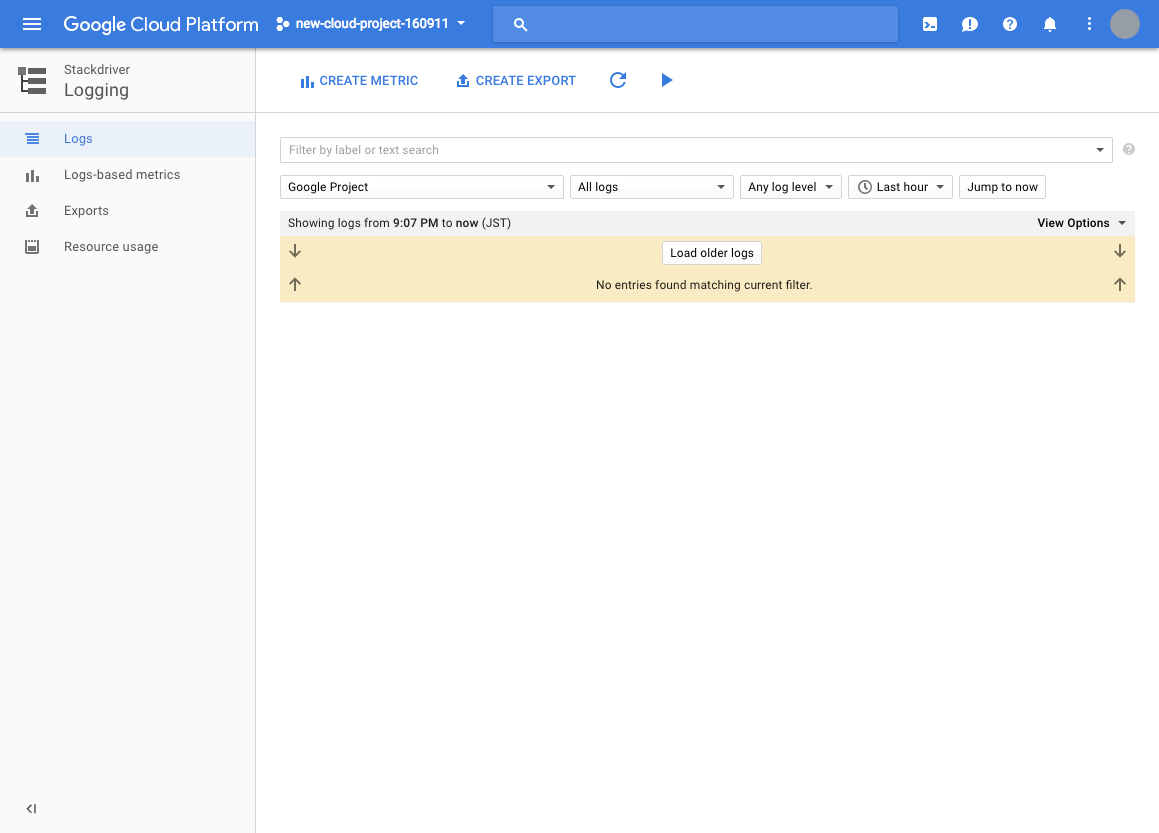Click the right up arrow in log panel
This screenshot has width=1159, height=833.
[1120, 285]
